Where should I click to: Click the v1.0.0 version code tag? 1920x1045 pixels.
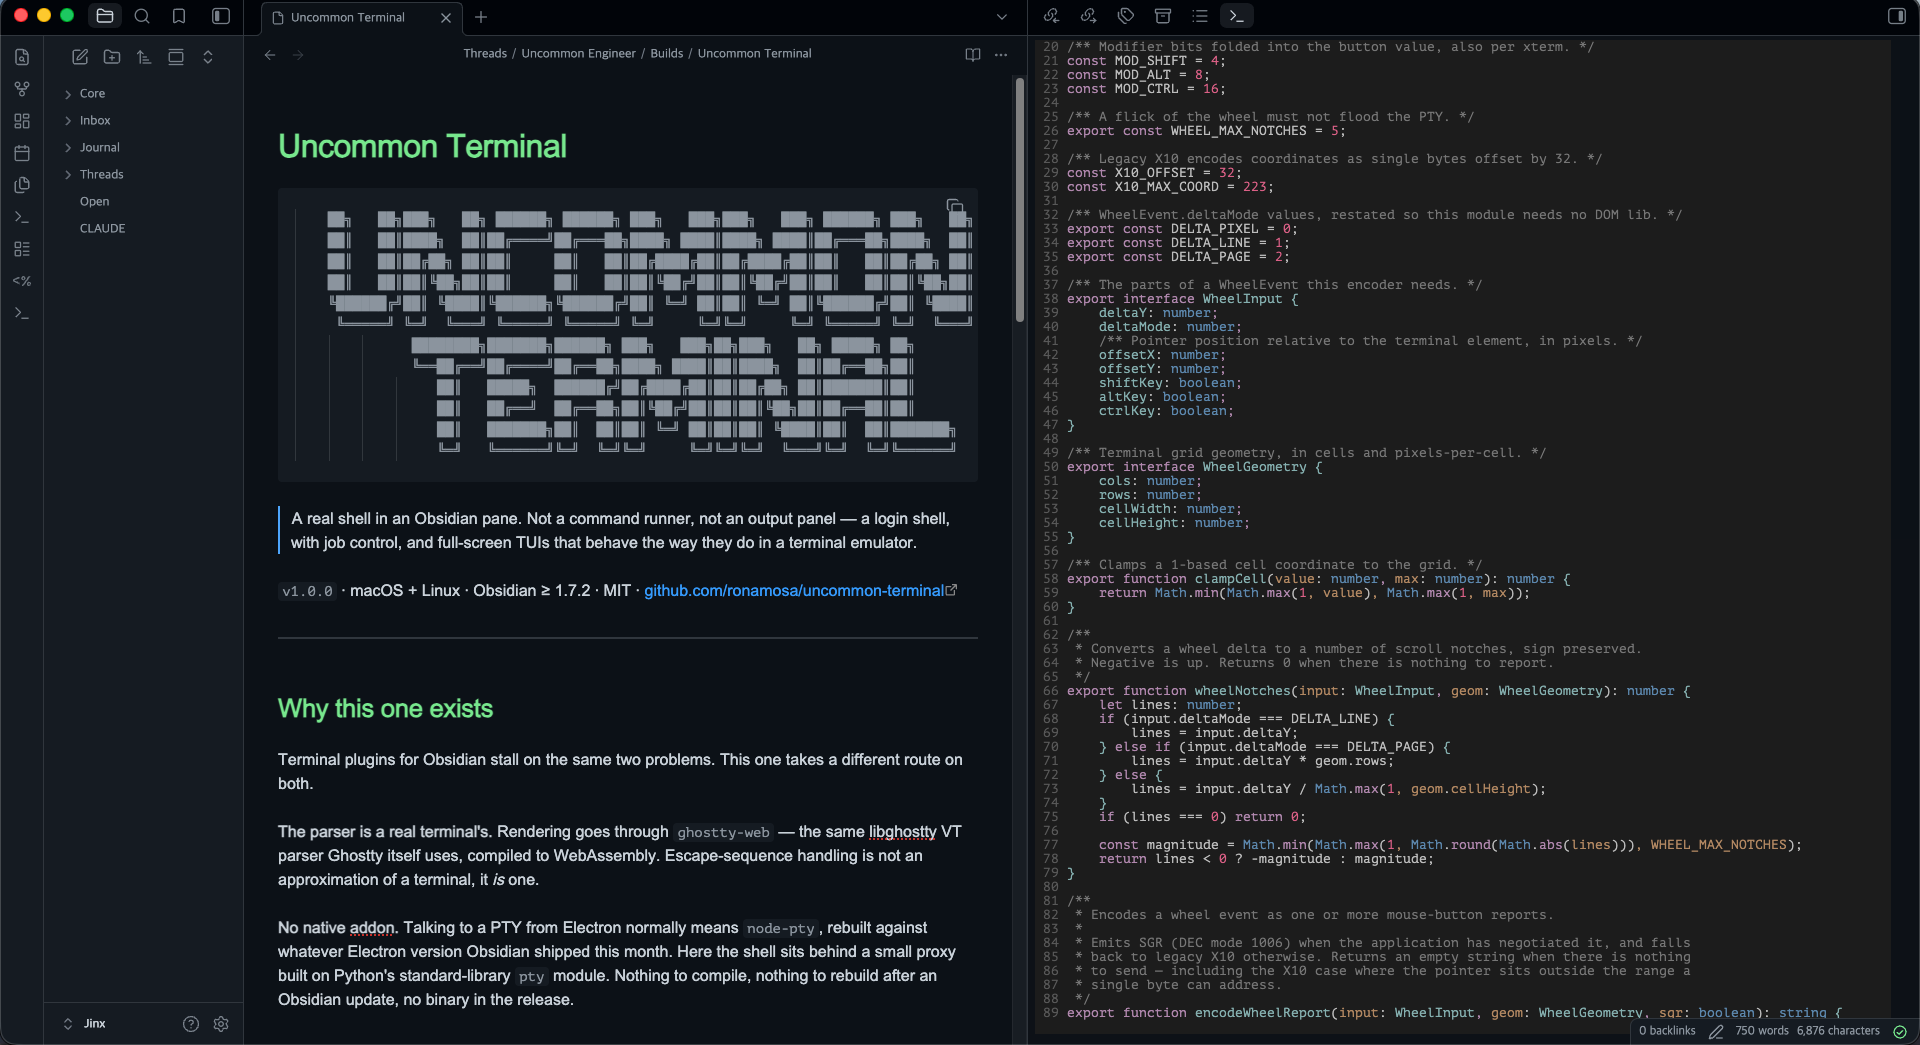307,591
